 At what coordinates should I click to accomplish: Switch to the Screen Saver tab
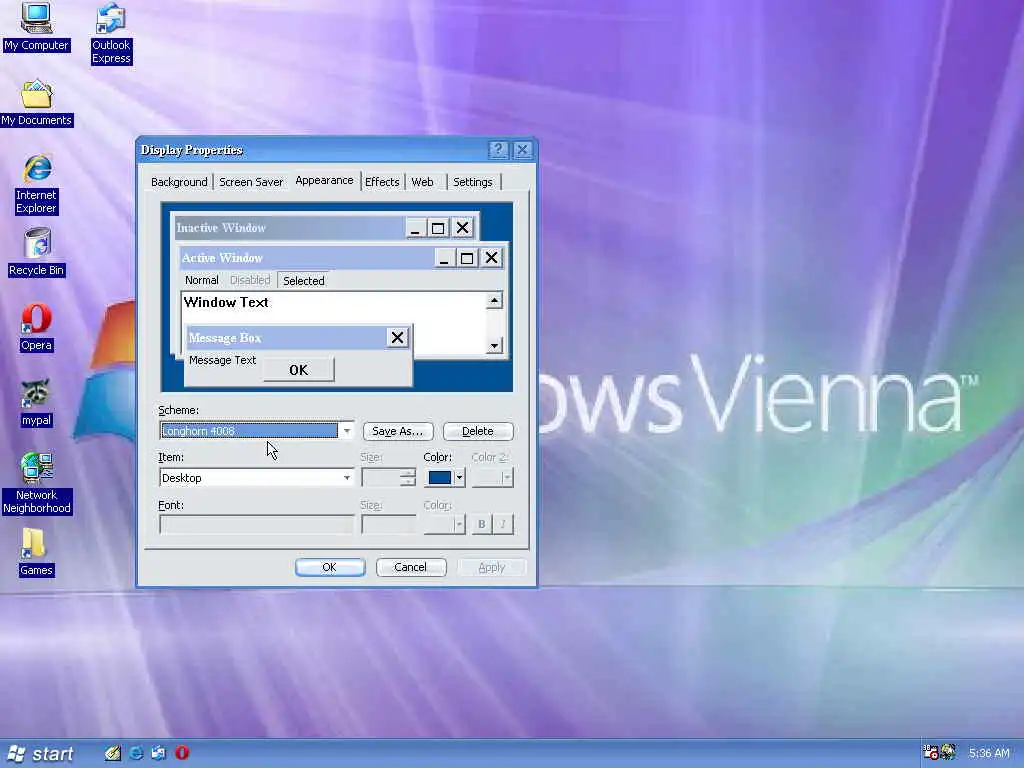point(251,182)
